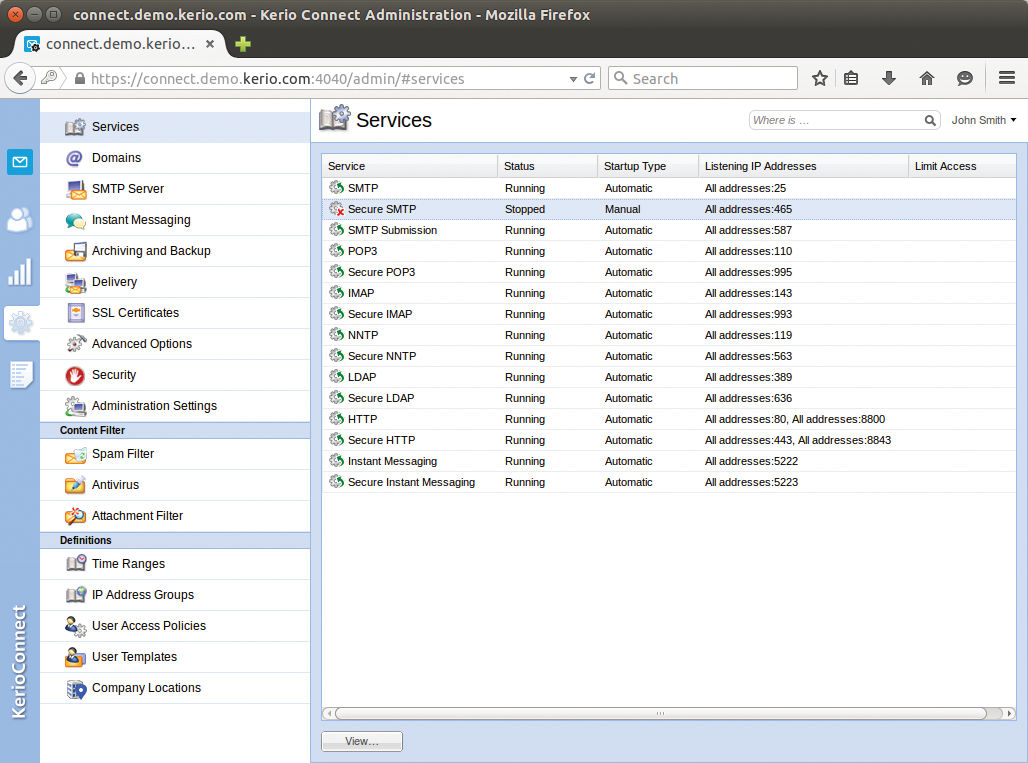The image size is (1028, 763).
Task: Open Statistics using the bar-chart sidebar icon
Action: click(x=19, y=271)
